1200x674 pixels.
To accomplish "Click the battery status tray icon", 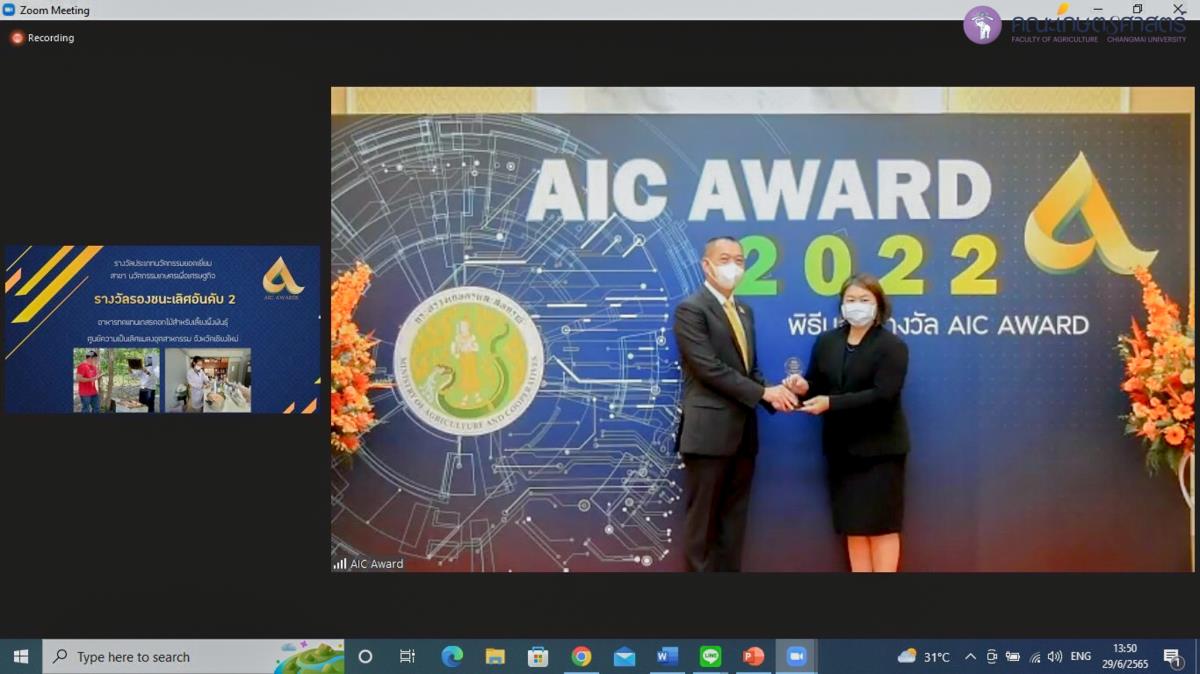I will tap(1013, 657).
